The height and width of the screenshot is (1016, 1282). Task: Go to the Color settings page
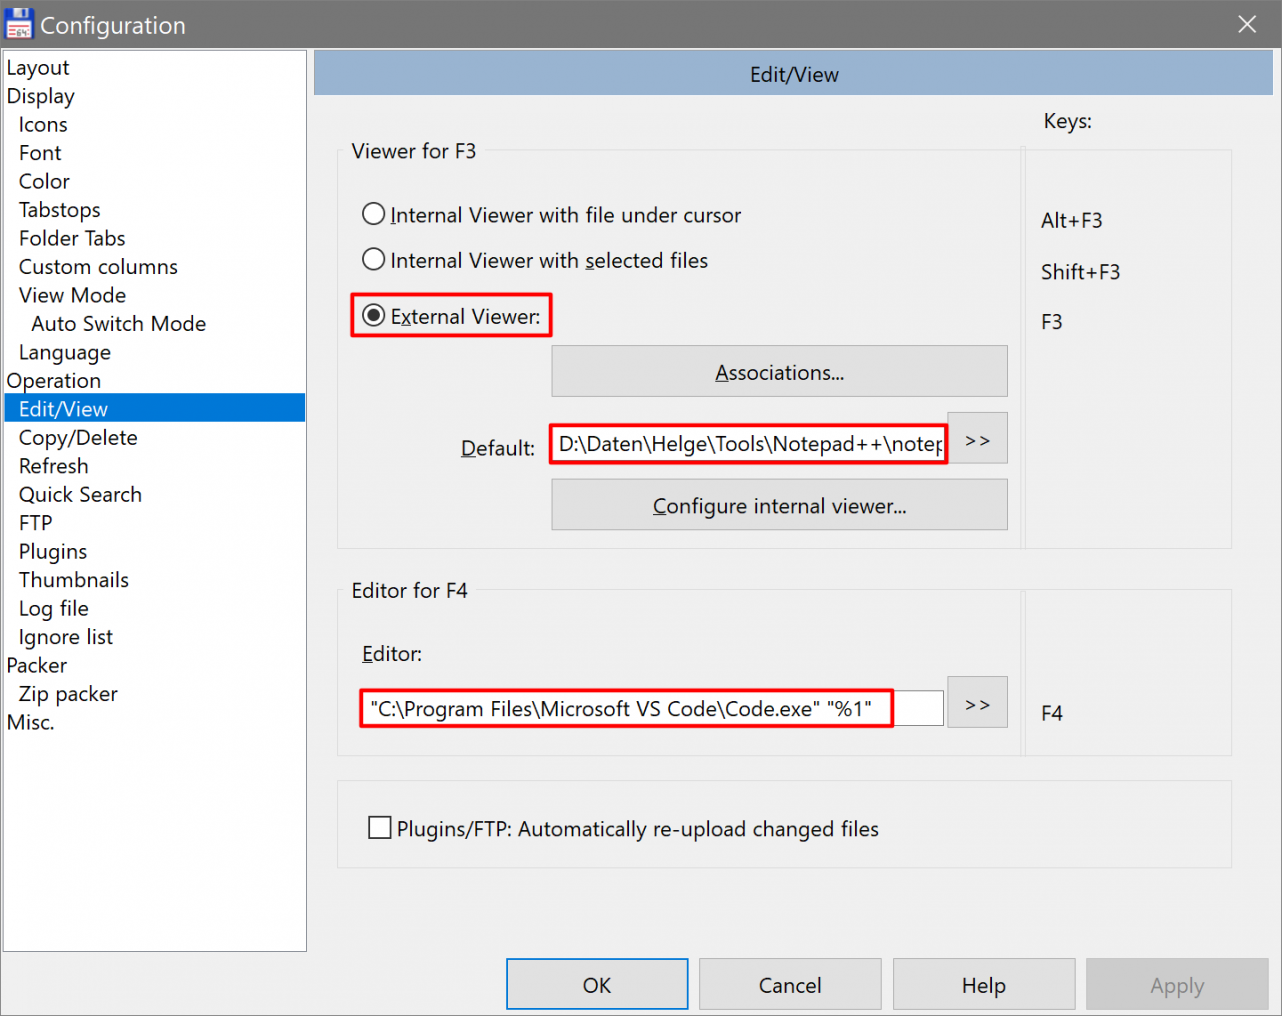pyautogui.click(x=44, y=182)
